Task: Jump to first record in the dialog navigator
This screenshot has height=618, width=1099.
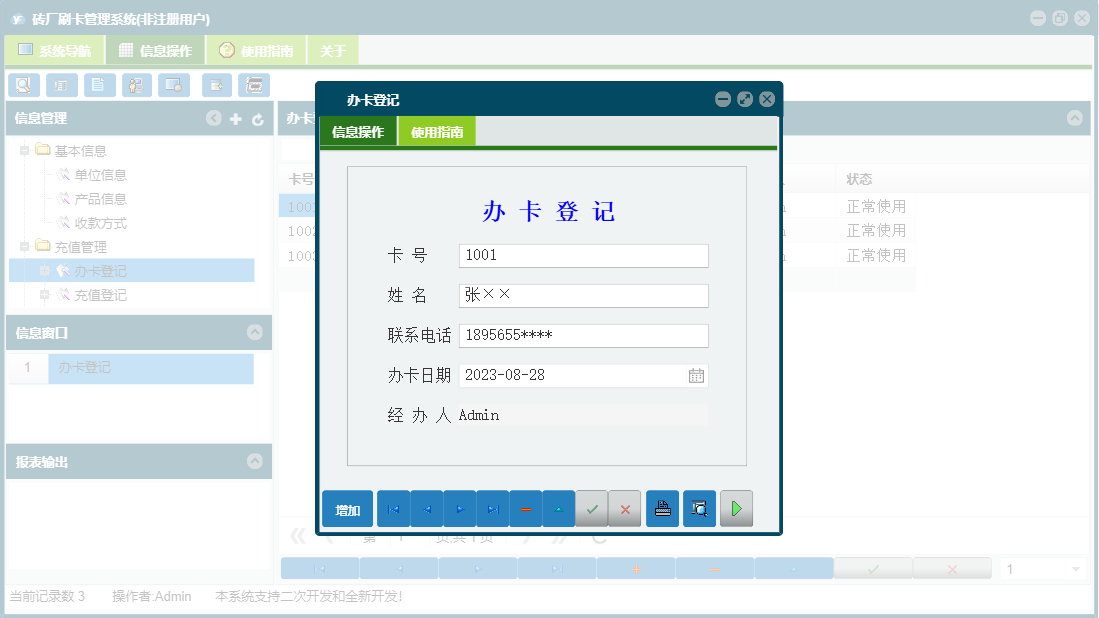Action: [x=392, y=508]
